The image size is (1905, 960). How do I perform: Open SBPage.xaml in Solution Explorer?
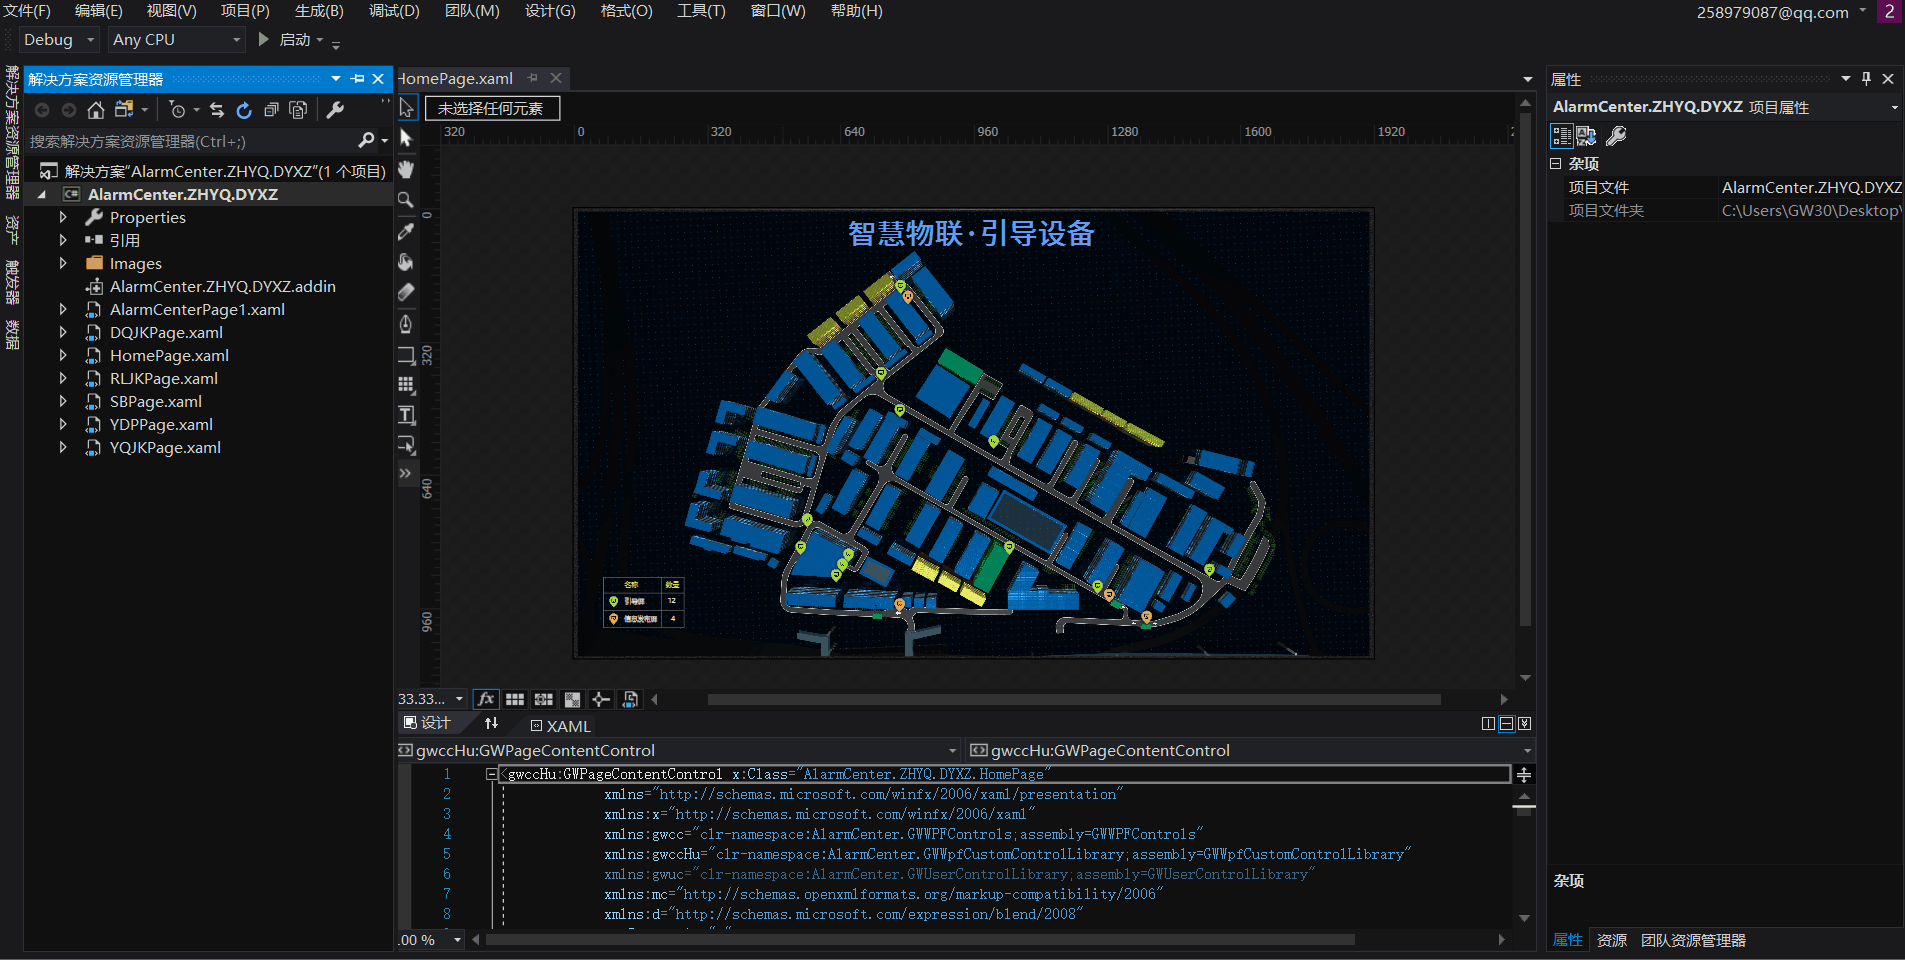[155, 401]
